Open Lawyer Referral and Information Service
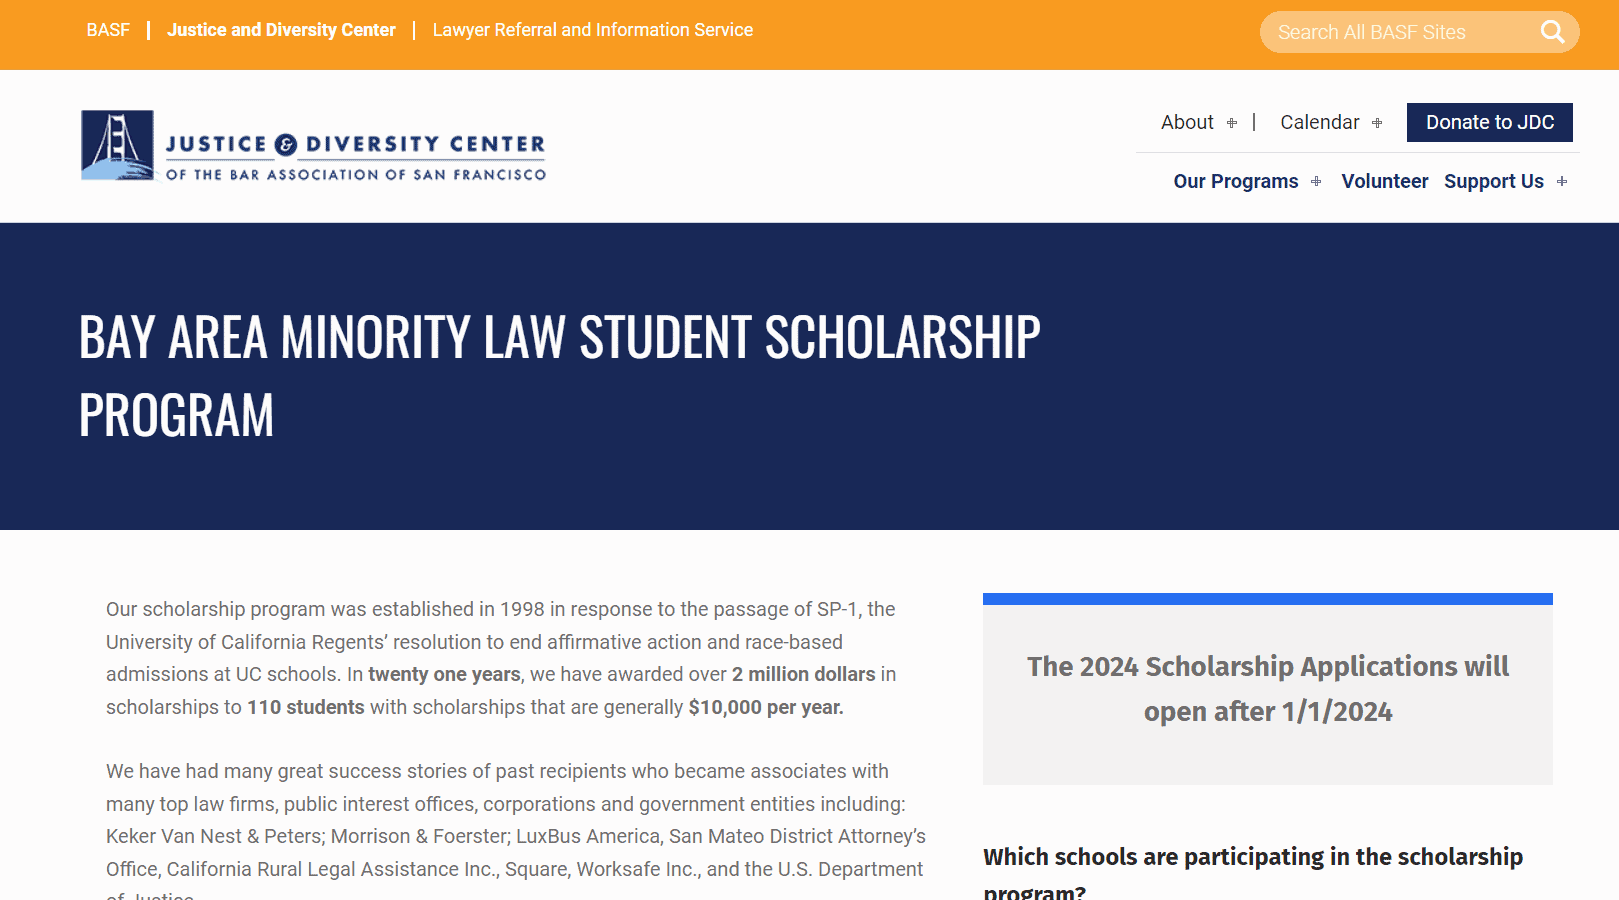This screenshot has height=900, width=1619. coord(592,30)
